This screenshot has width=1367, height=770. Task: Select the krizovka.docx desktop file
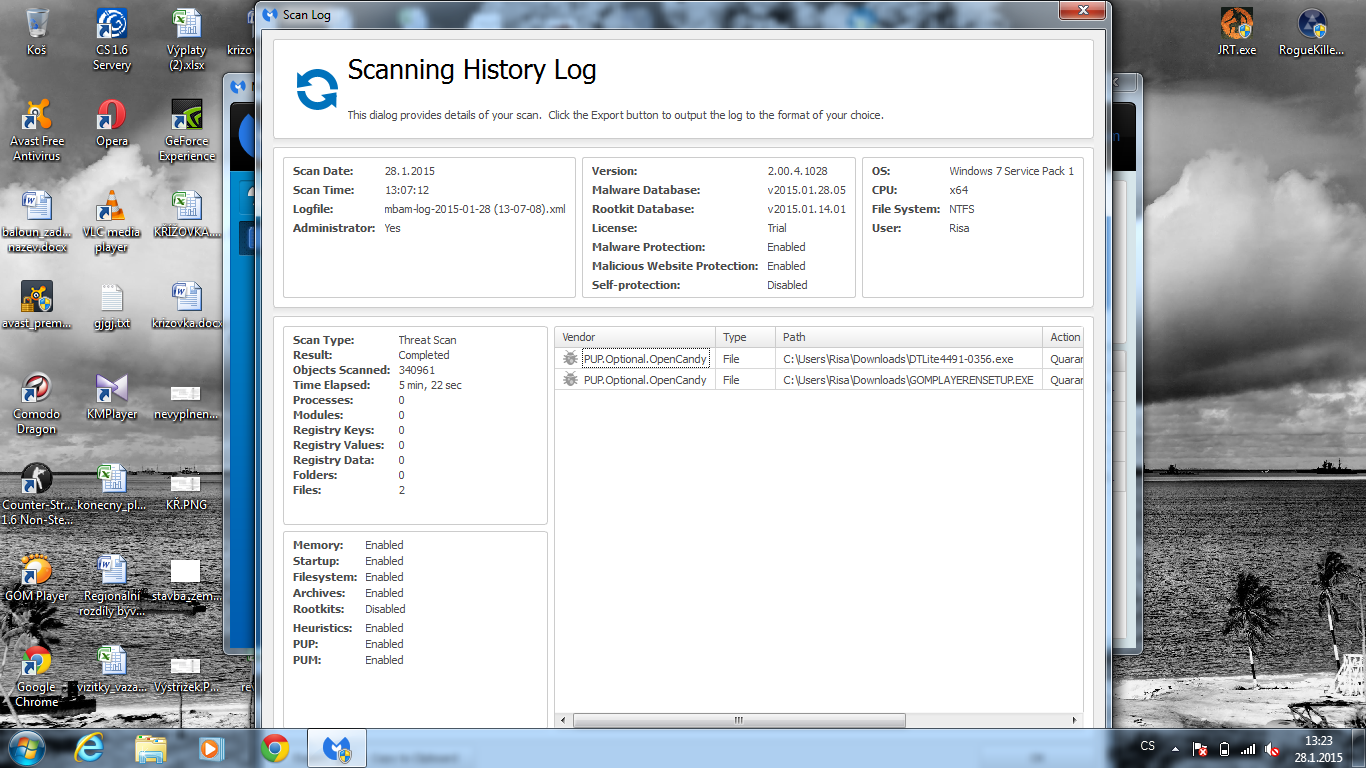click(x=187, y=305)
